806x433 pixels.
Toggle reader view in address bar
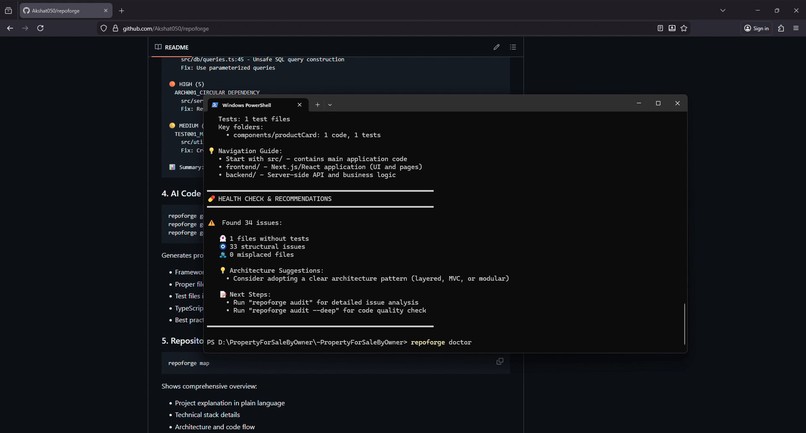[x=660, y=28]
